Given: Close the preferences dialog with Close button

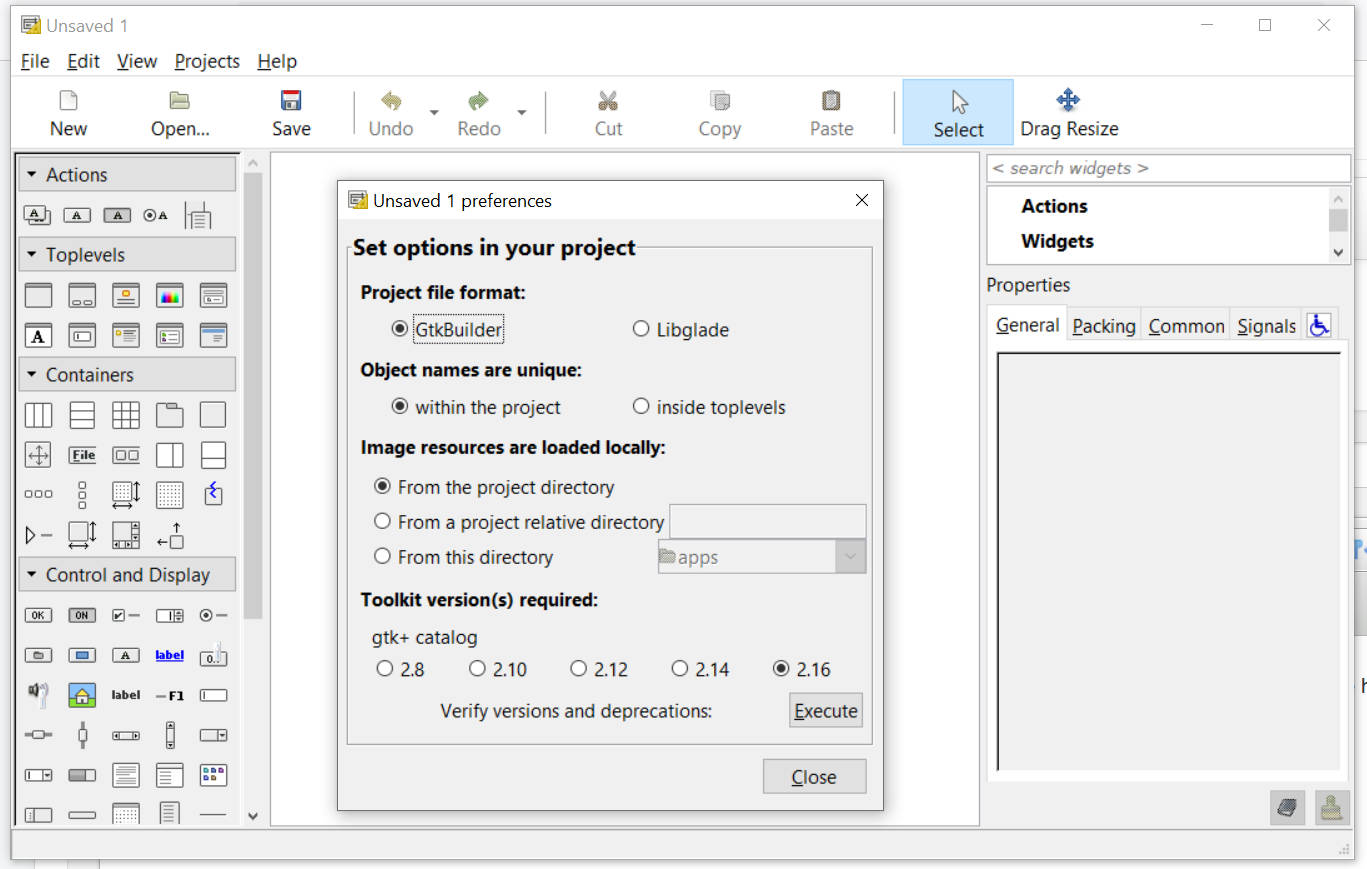Looking at the screenshot, I should (x=814, y=777).
